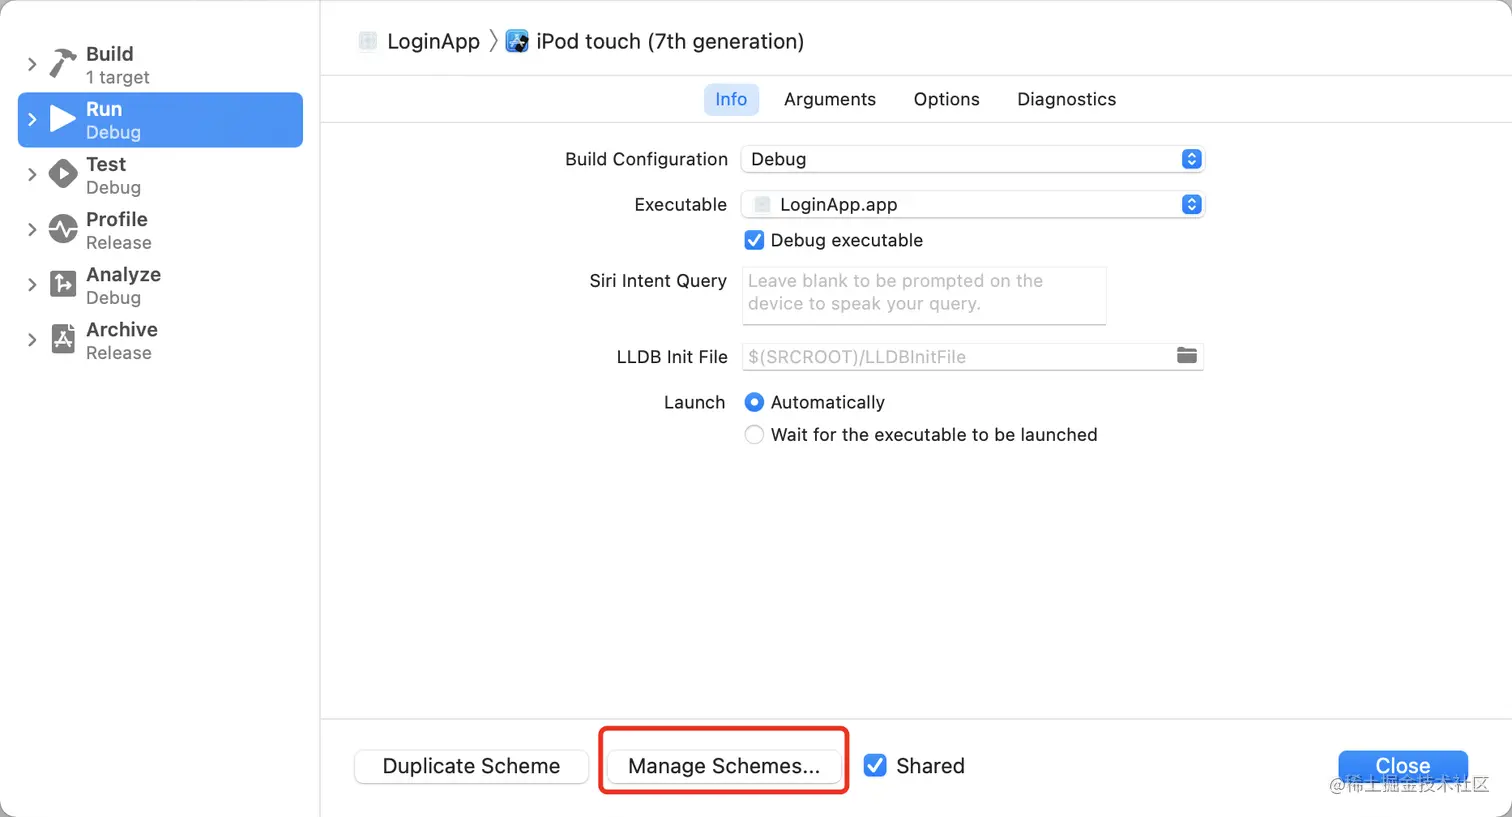
Task: Click the iPod touch simulator icon
Action: 517,42
